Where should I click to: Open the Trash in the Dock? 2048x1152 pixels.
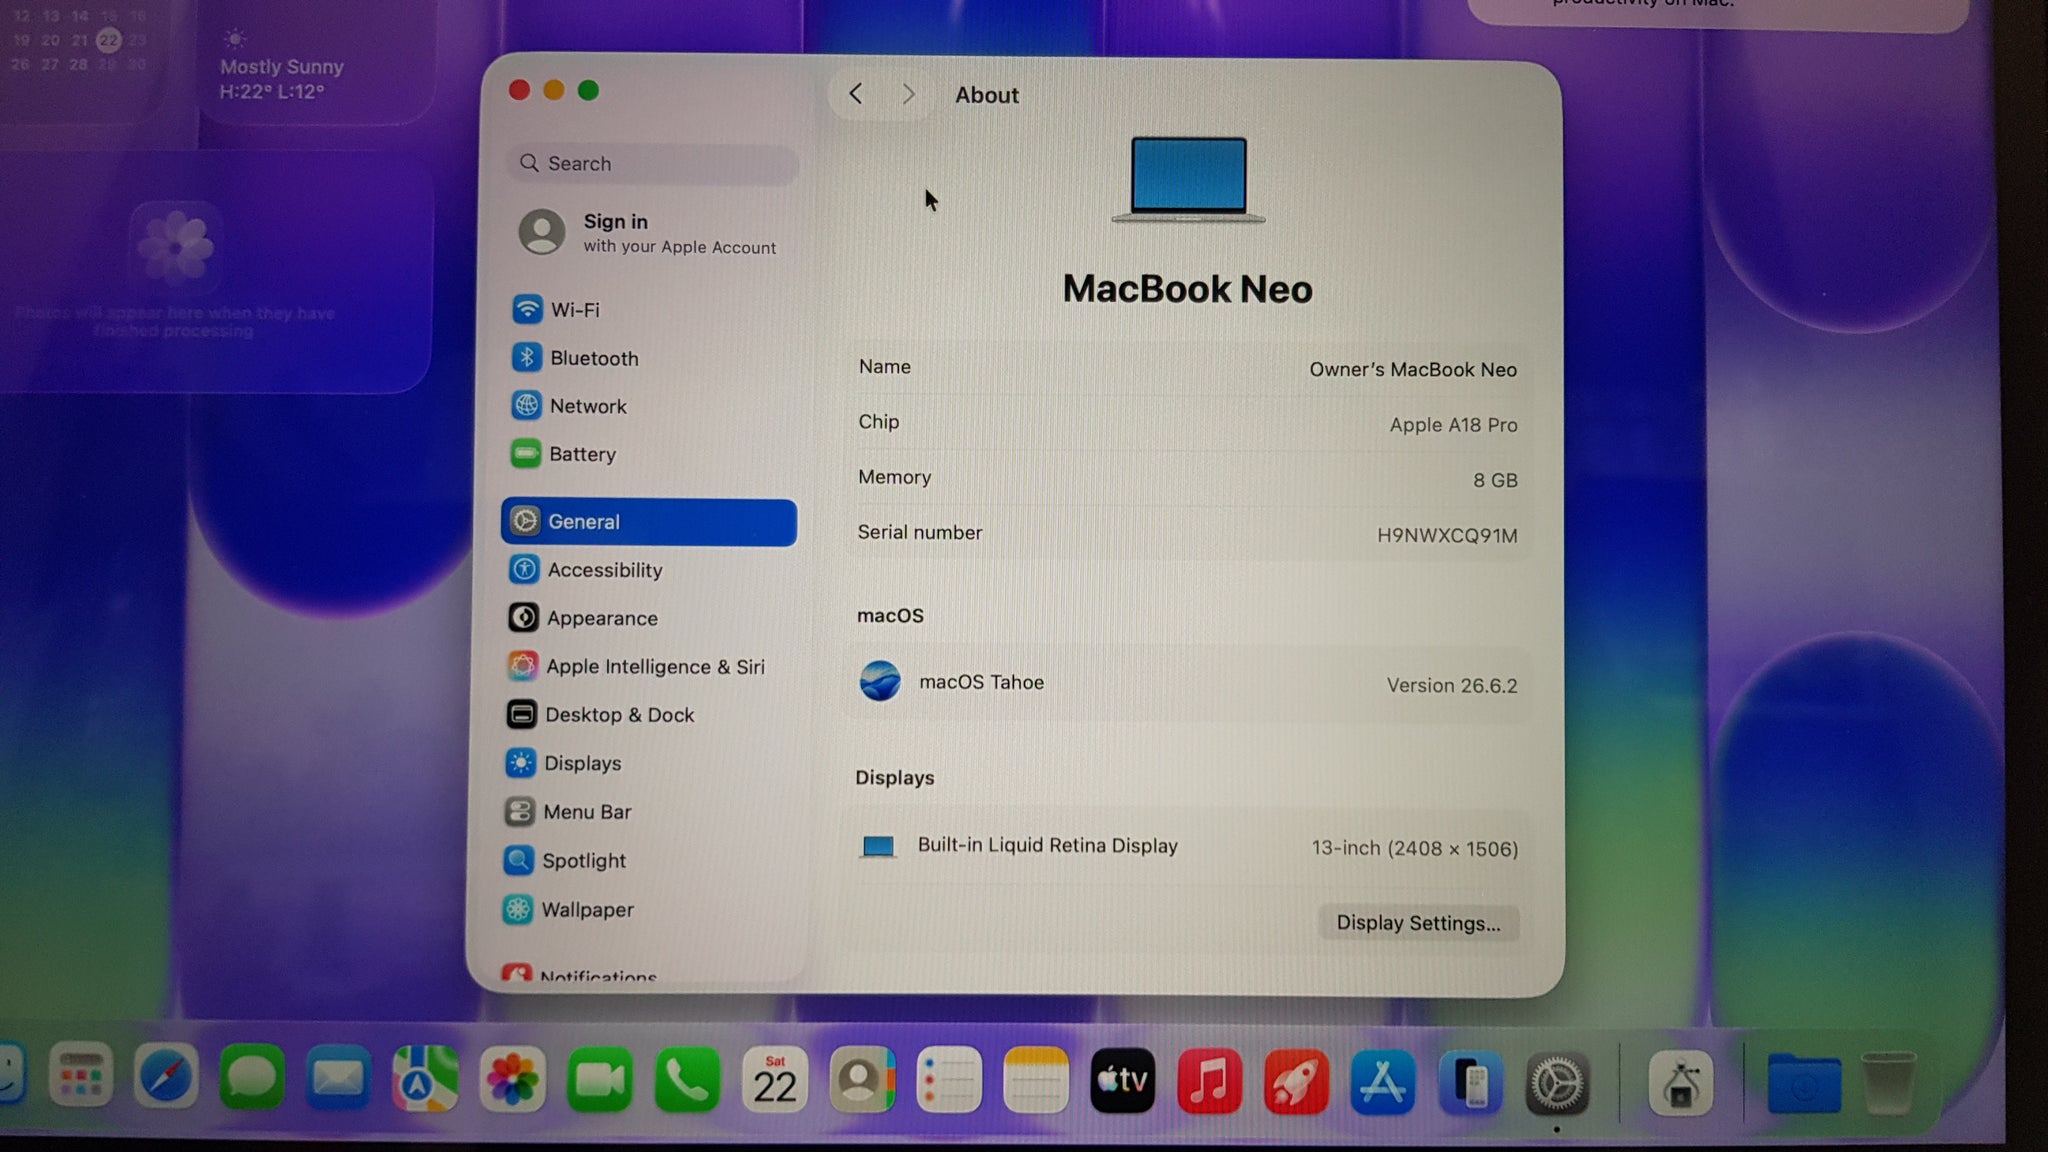point(1888,1083)
